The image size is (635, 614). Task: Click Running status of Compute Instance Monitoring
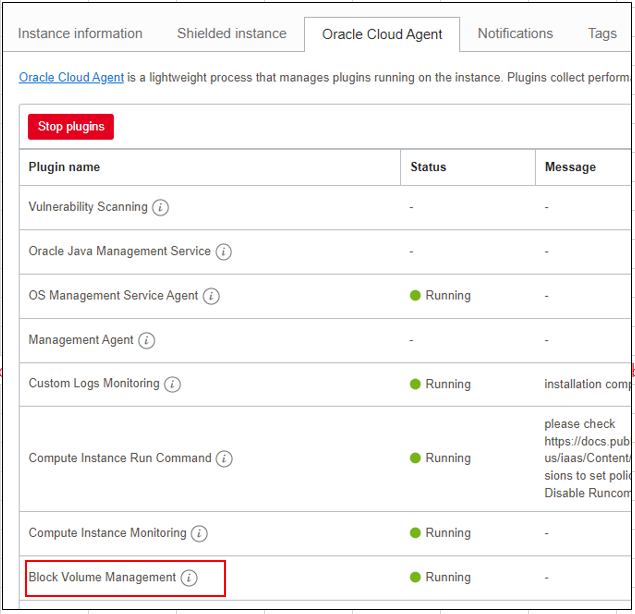(x=440, y=533)
